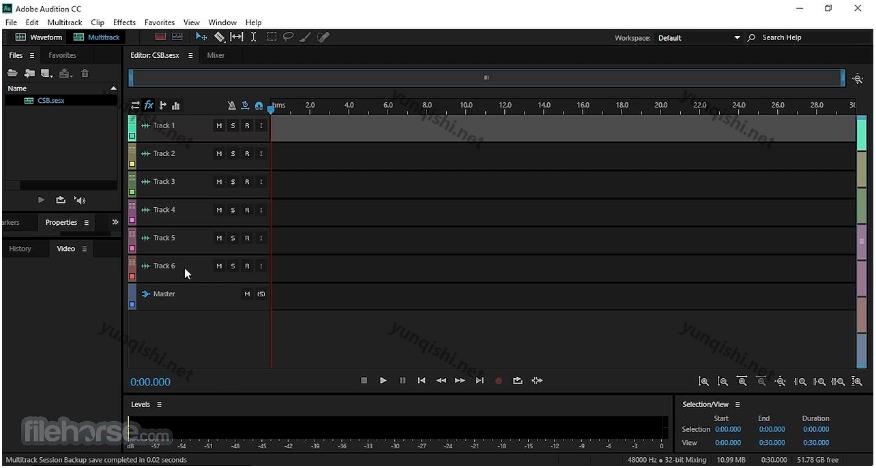
Task: Expand hidden panels with double chevron
Action: 115,222
